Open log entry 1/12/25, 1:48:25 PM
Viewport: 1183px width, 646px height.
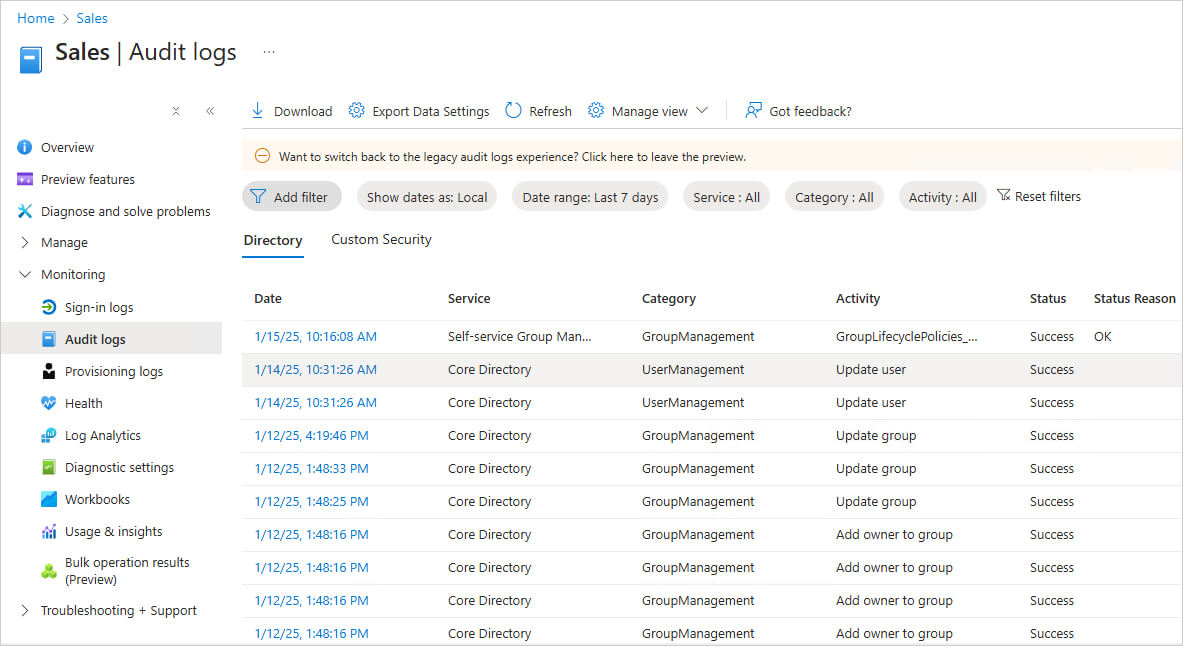(312, 502)
